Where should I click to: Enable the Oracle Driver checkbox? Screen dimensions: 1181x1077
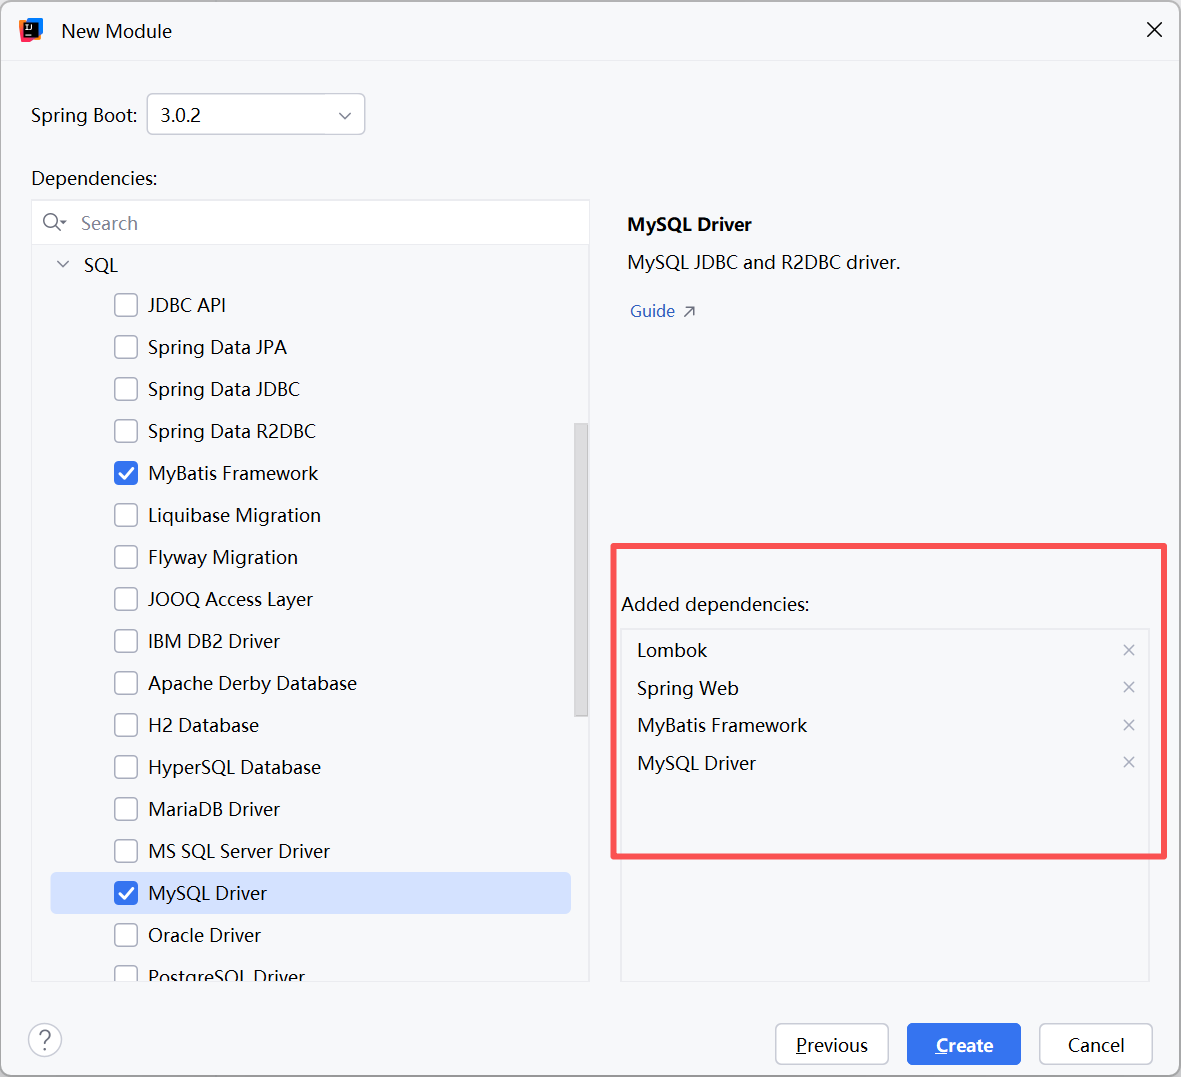click(x=126, y=935)
